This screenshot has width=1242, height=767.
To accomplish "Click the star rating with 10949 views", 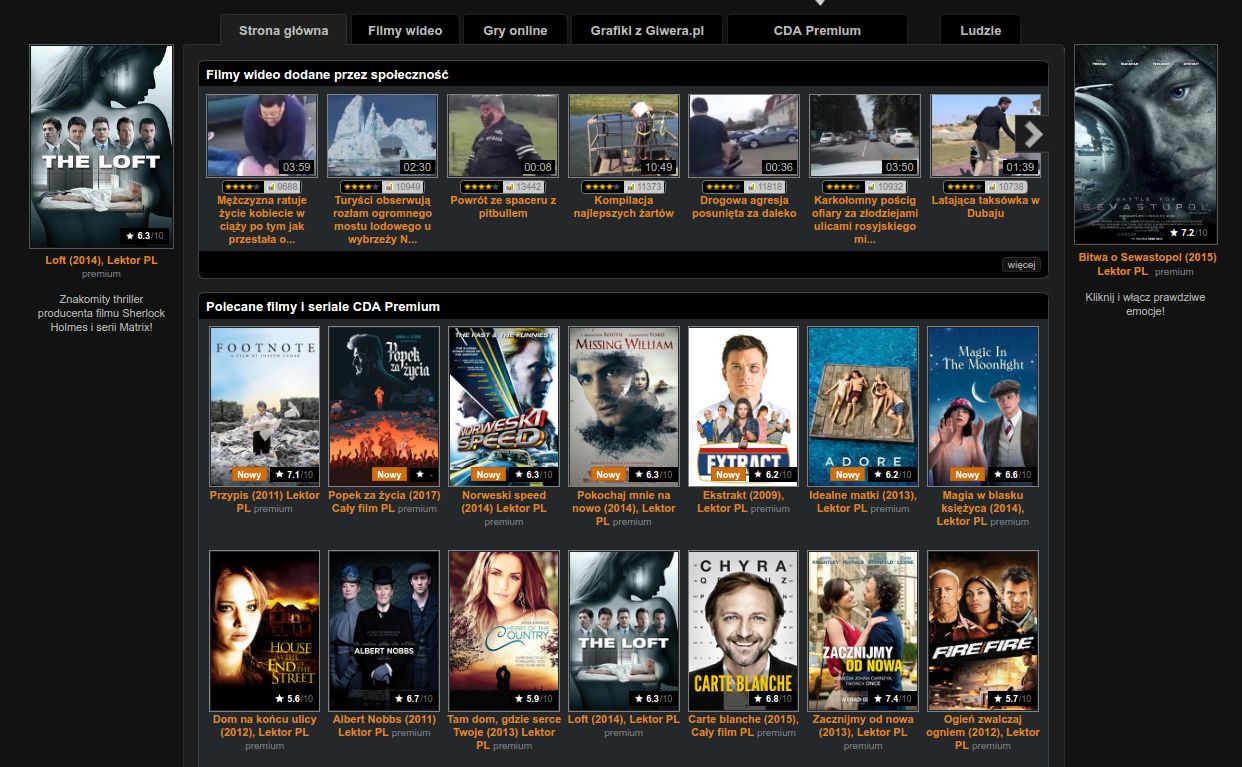I will [x=382, y=187].
